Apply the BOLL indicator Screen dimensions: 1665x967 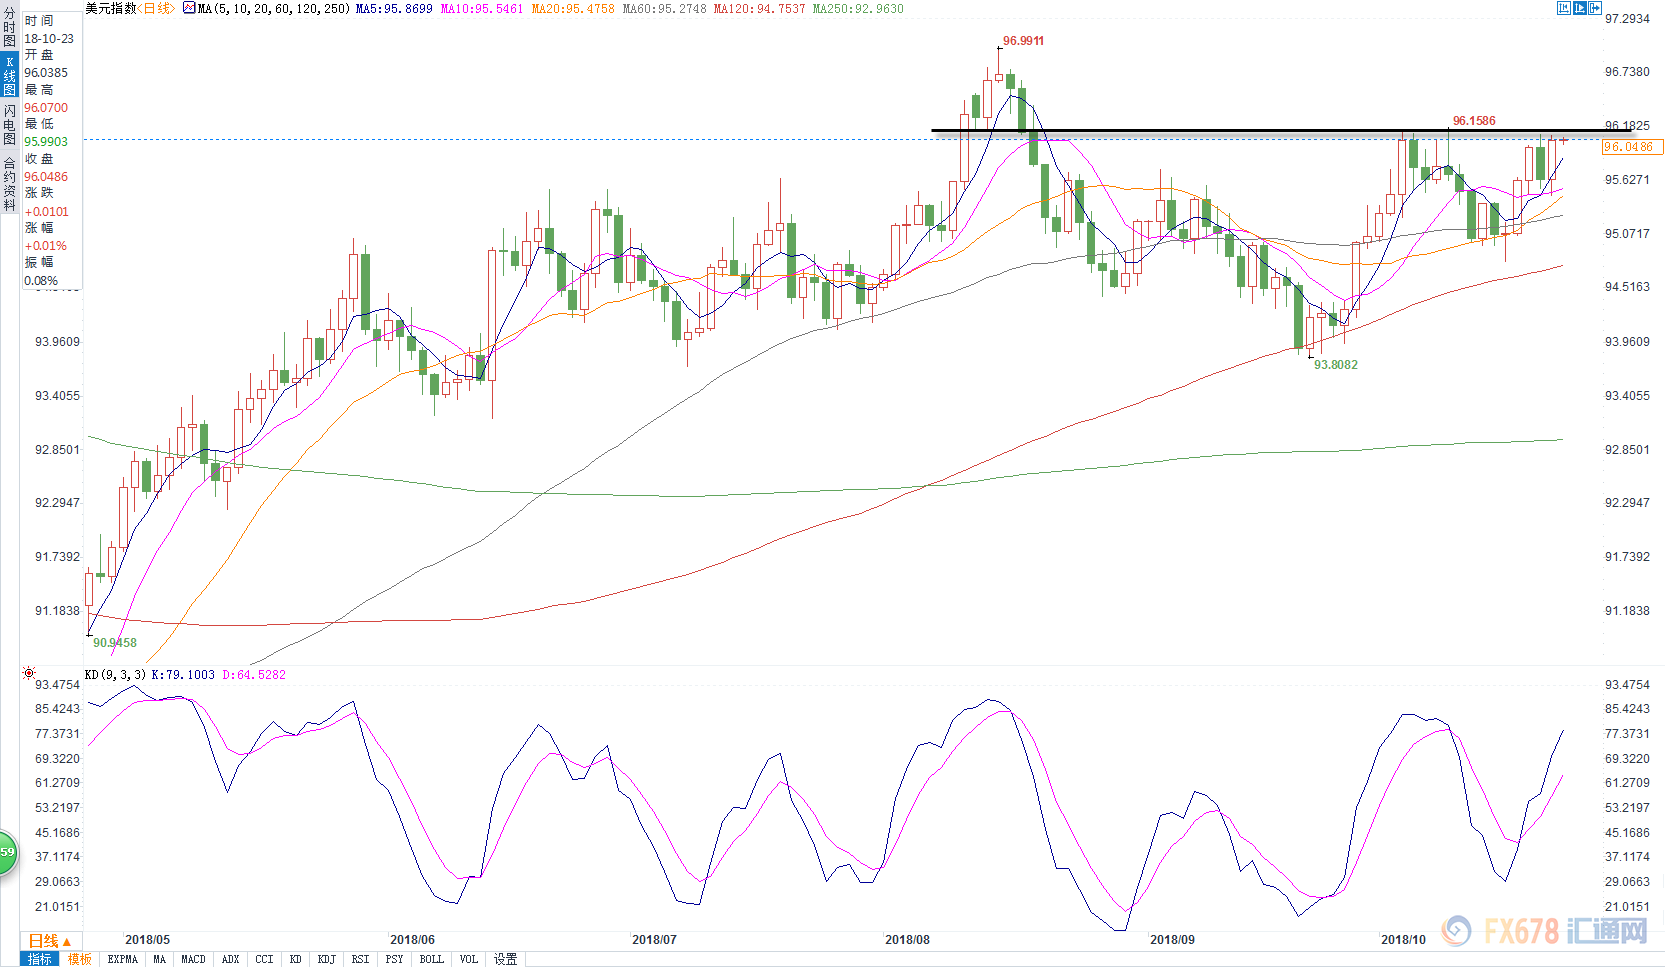tap(432, 959)
